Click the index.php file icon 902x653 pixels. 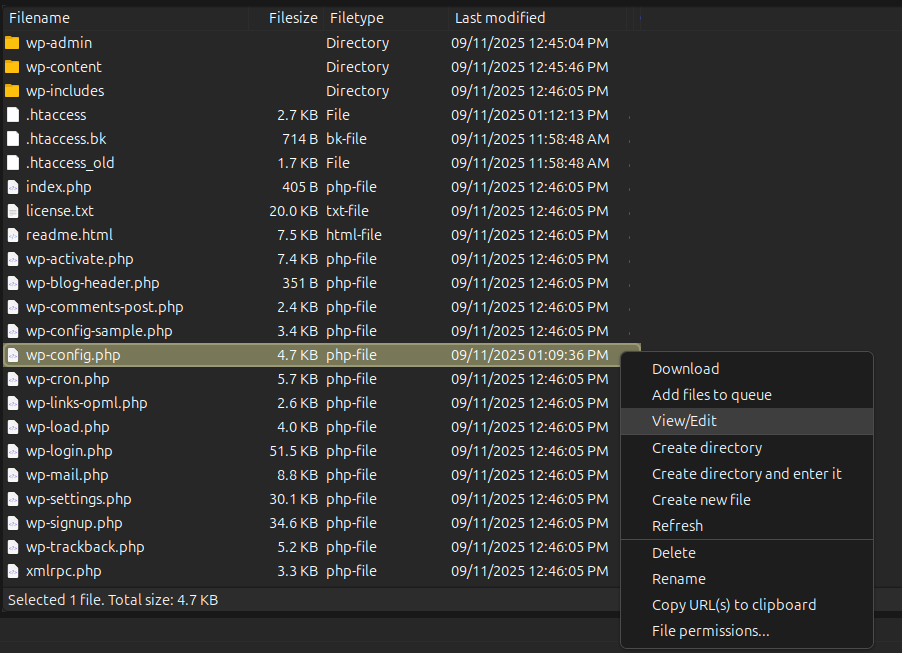click(13, 187)
